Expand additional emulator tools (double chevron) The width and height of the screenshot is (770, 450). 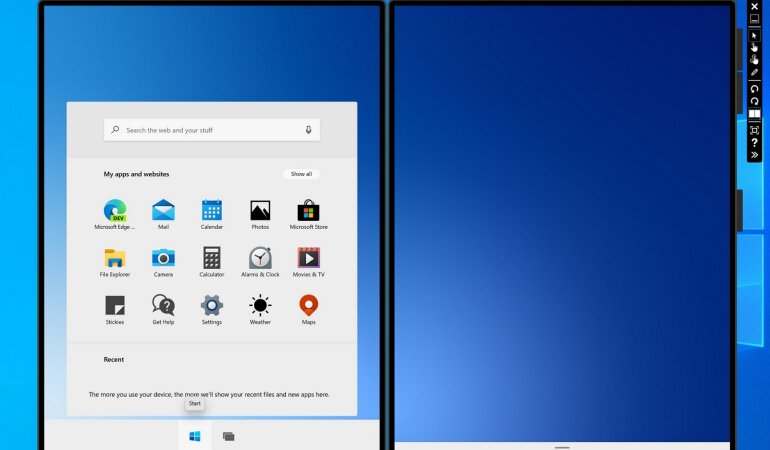[x=754, y=155]
